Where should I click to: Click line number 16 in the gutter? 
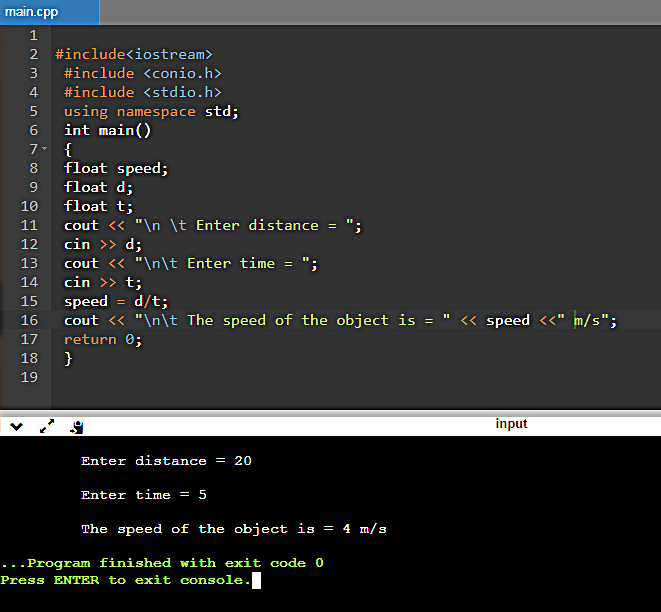29,320
